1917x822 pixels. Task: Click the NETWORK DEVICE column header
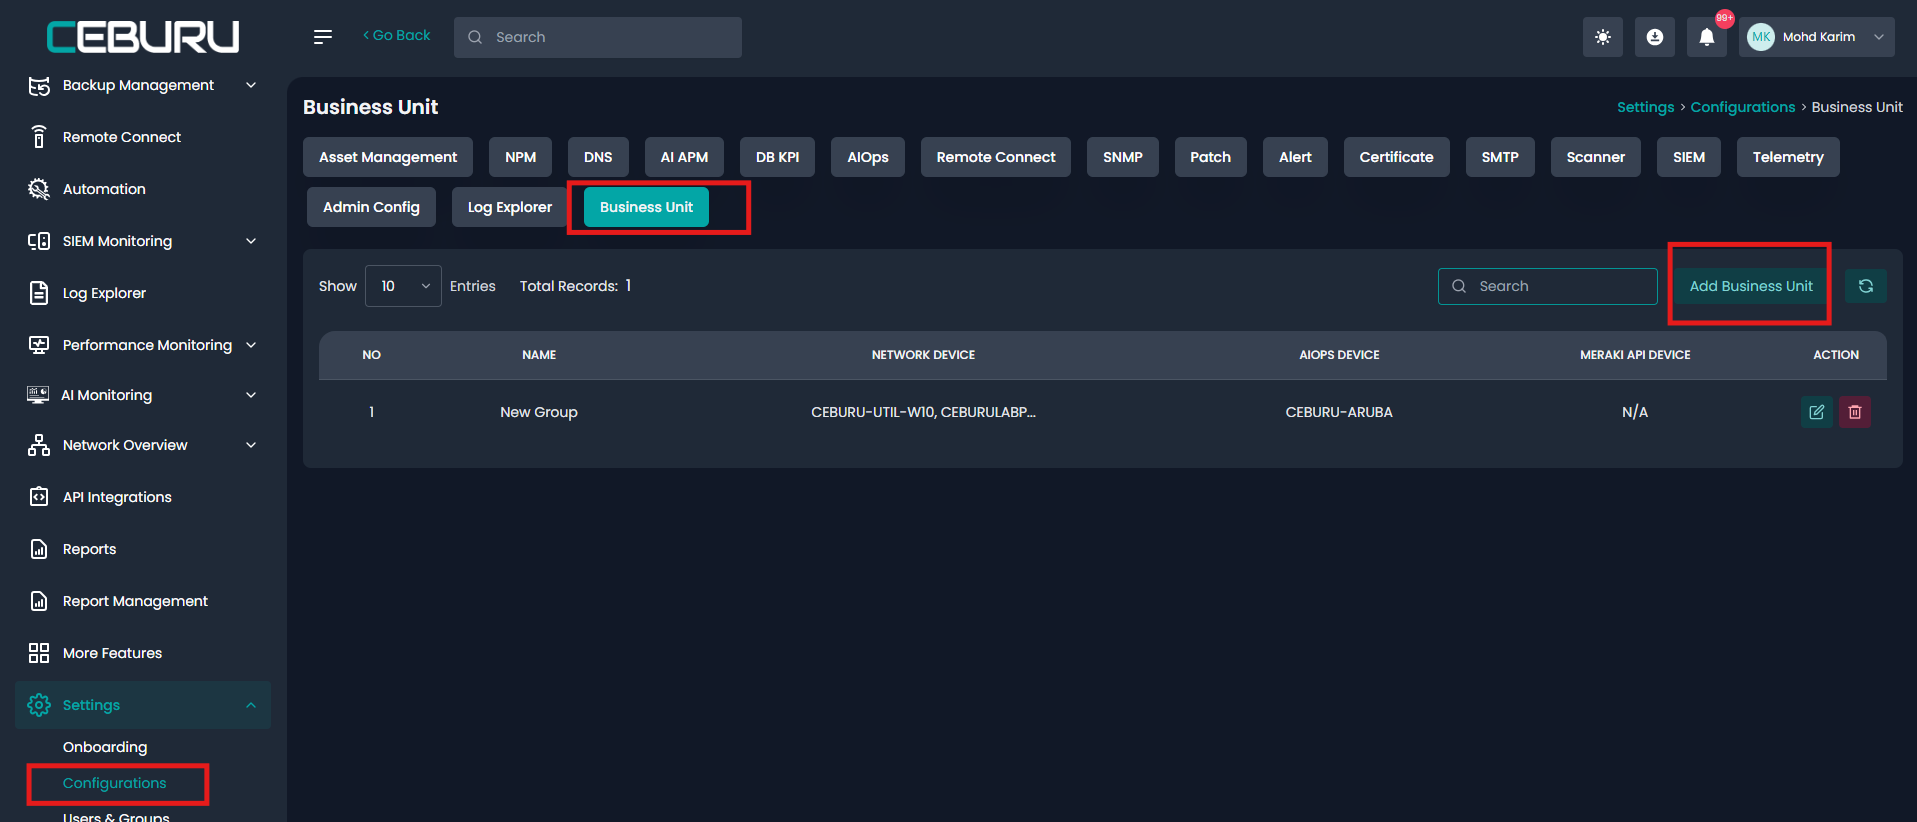(x=923, y=355)
